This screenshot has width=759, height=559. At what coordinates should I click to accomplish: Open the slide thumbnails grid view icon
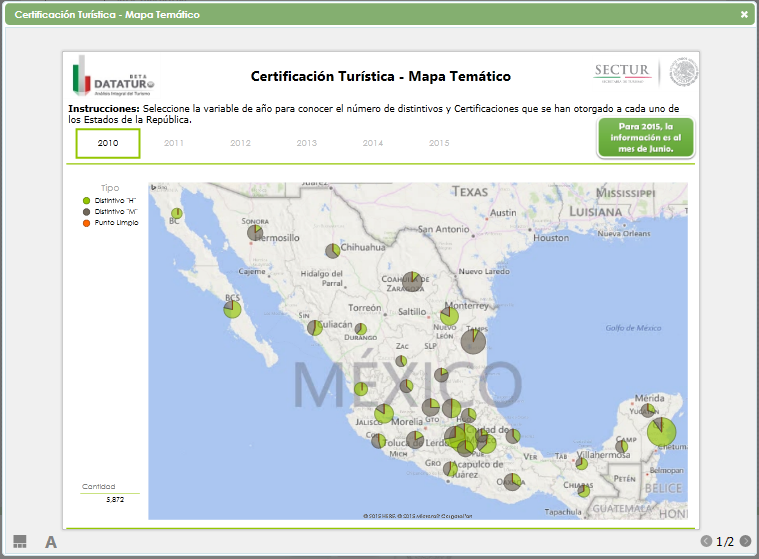click(x=20, y=541)
